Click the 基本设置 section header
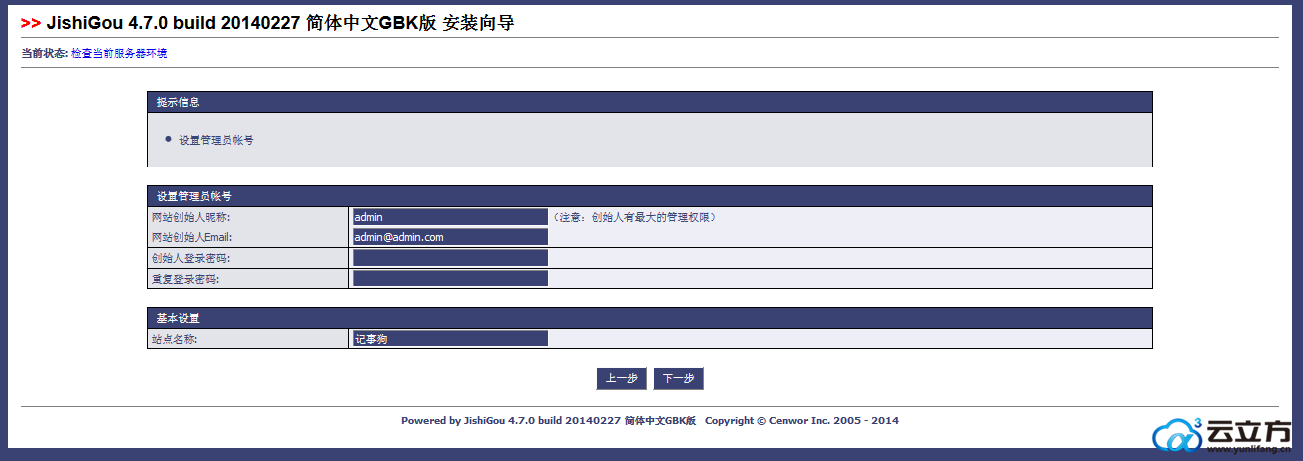The height and width of the screenshot is (461, 1303). [649, 318]
